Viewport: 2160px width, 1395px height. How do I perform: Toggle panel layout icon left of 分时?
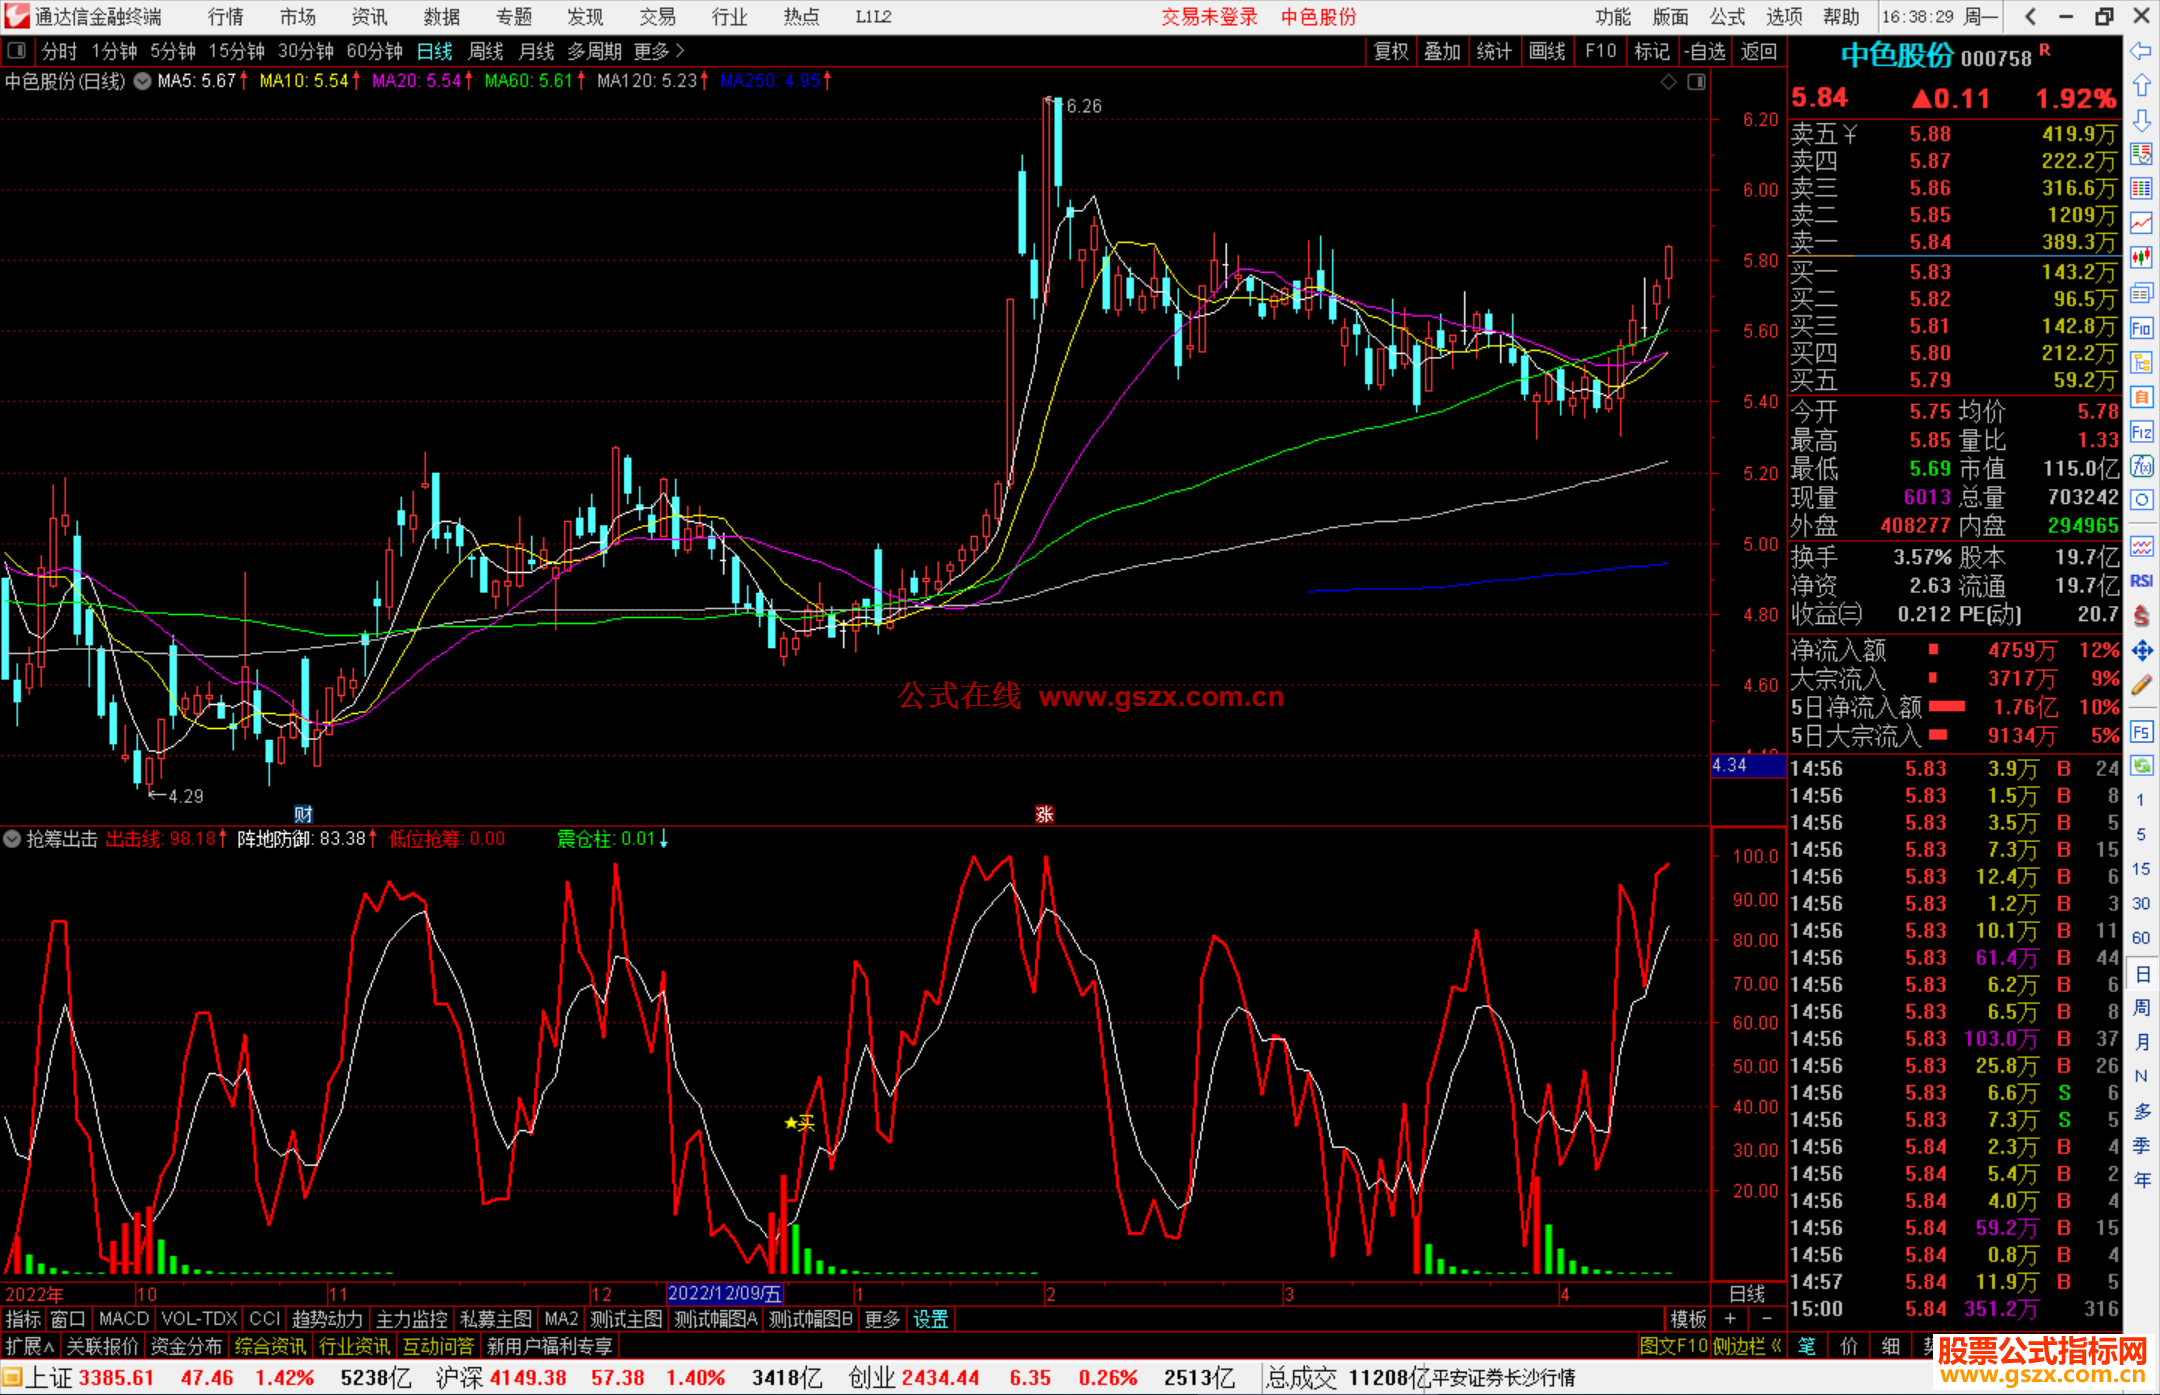click(17, 51)
